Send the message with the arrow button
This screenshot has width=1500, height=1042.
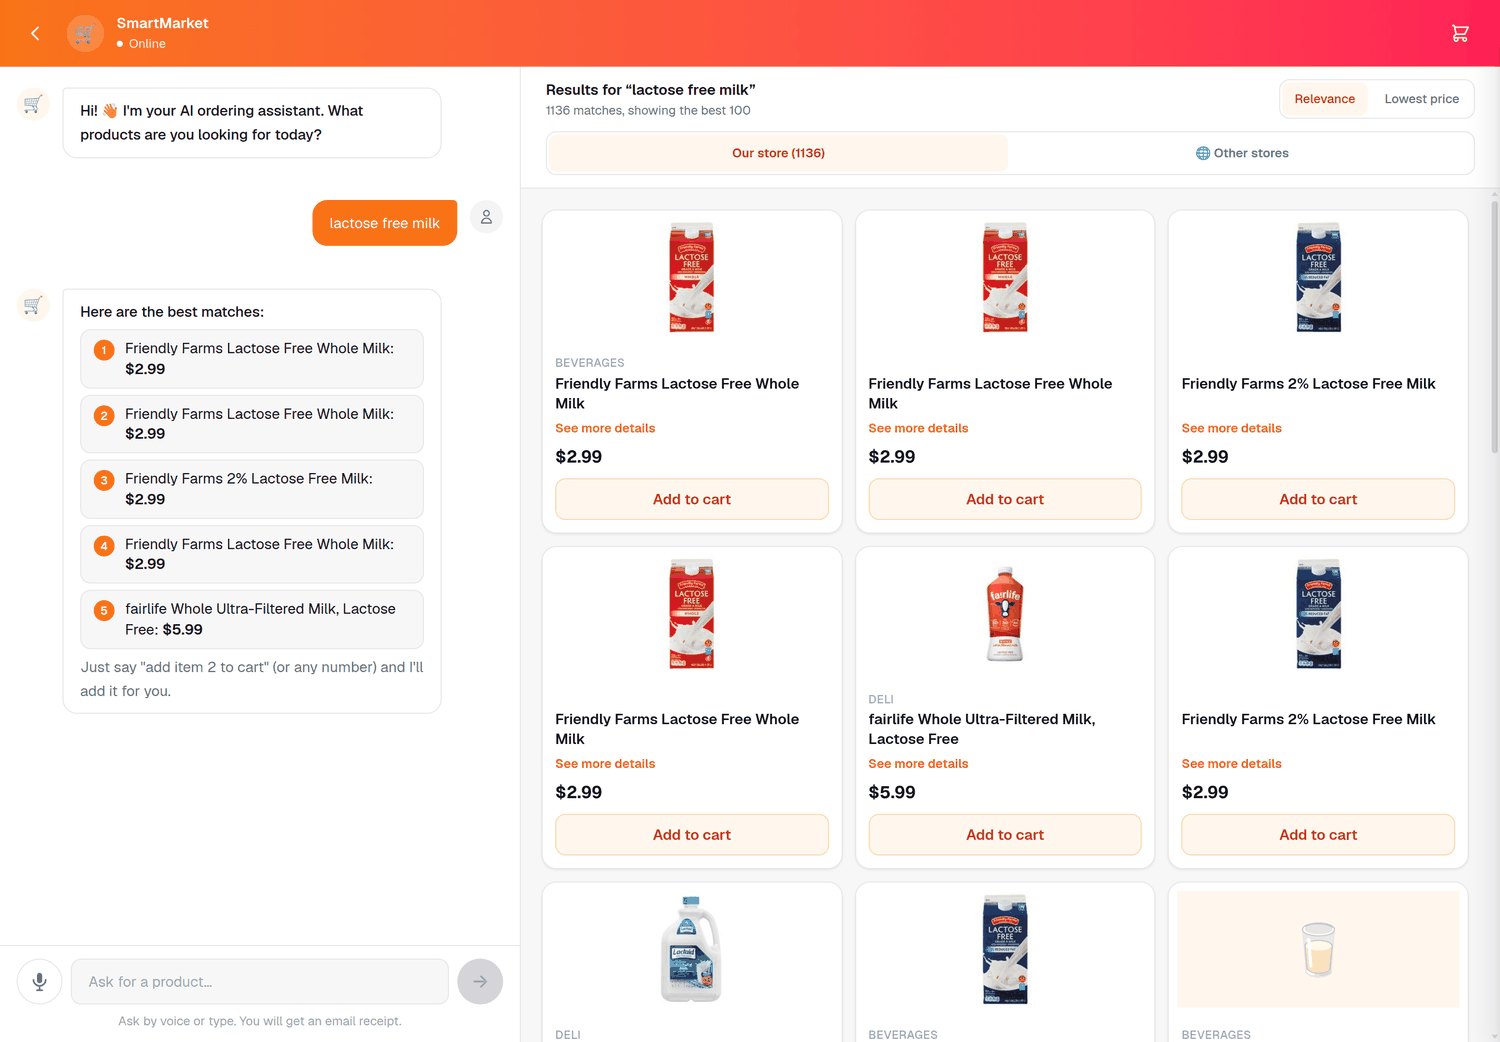(x=480, y=982)
